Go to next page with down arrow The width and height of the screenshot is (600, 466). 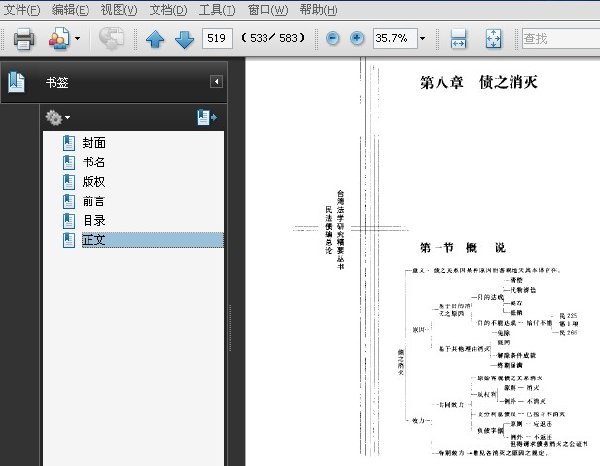click(x=184, y=39)
